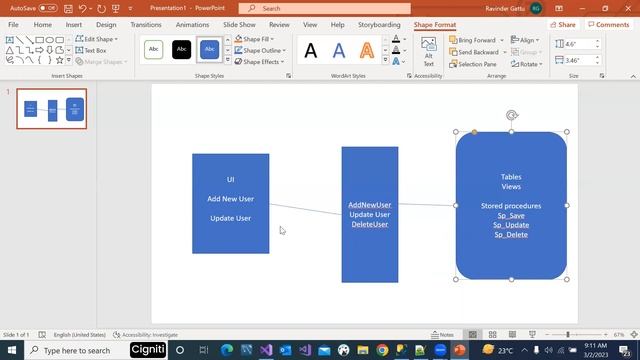Image resolution: width=640 pixels, height=360 pixels.
Task: Apply the black WordArt style A
Action: coord(311,51)
